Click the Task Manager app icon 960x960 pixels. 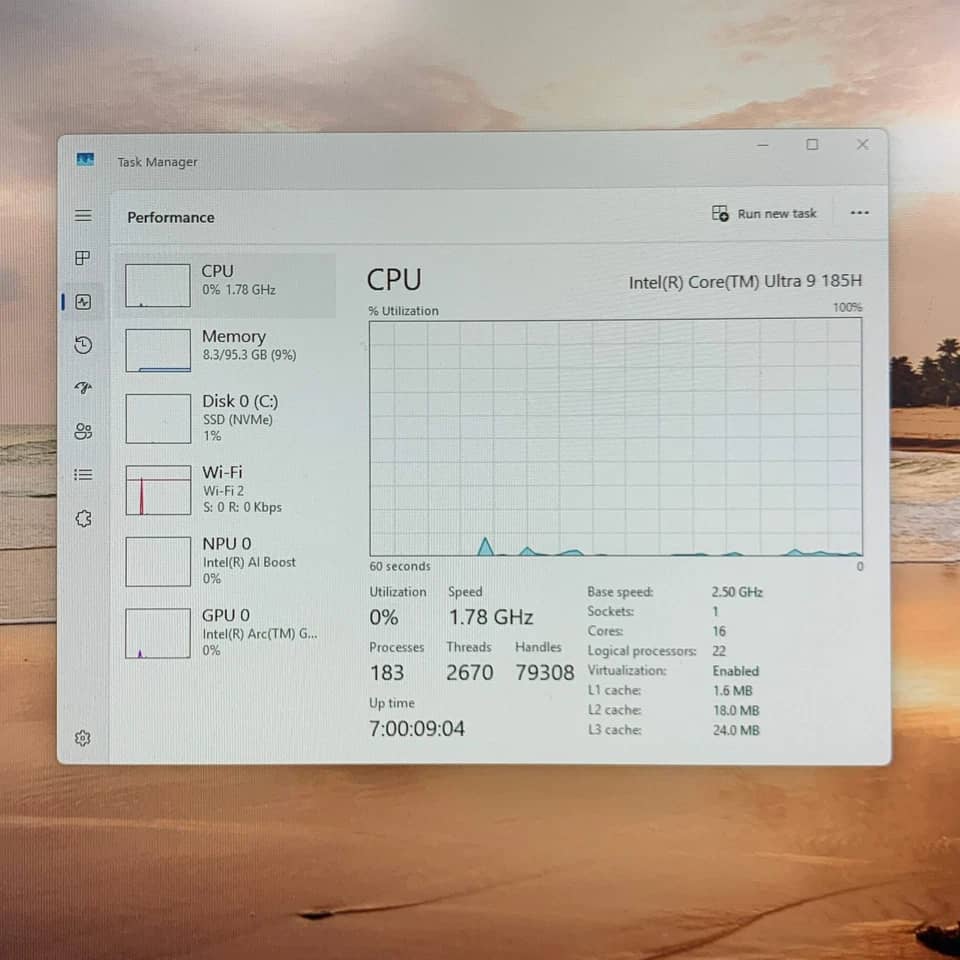pos(85,160)
